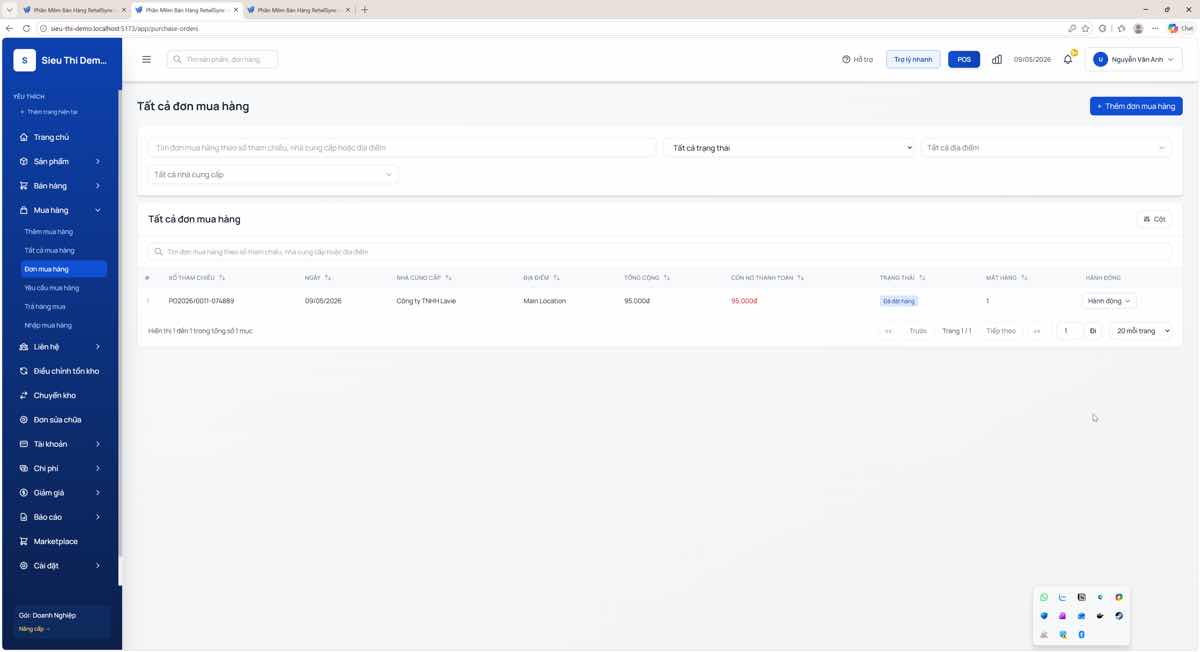The image size is (1200, 652).
Task: Click the Sieu Thi Demo logo square
Action: [x=25, y=61]
